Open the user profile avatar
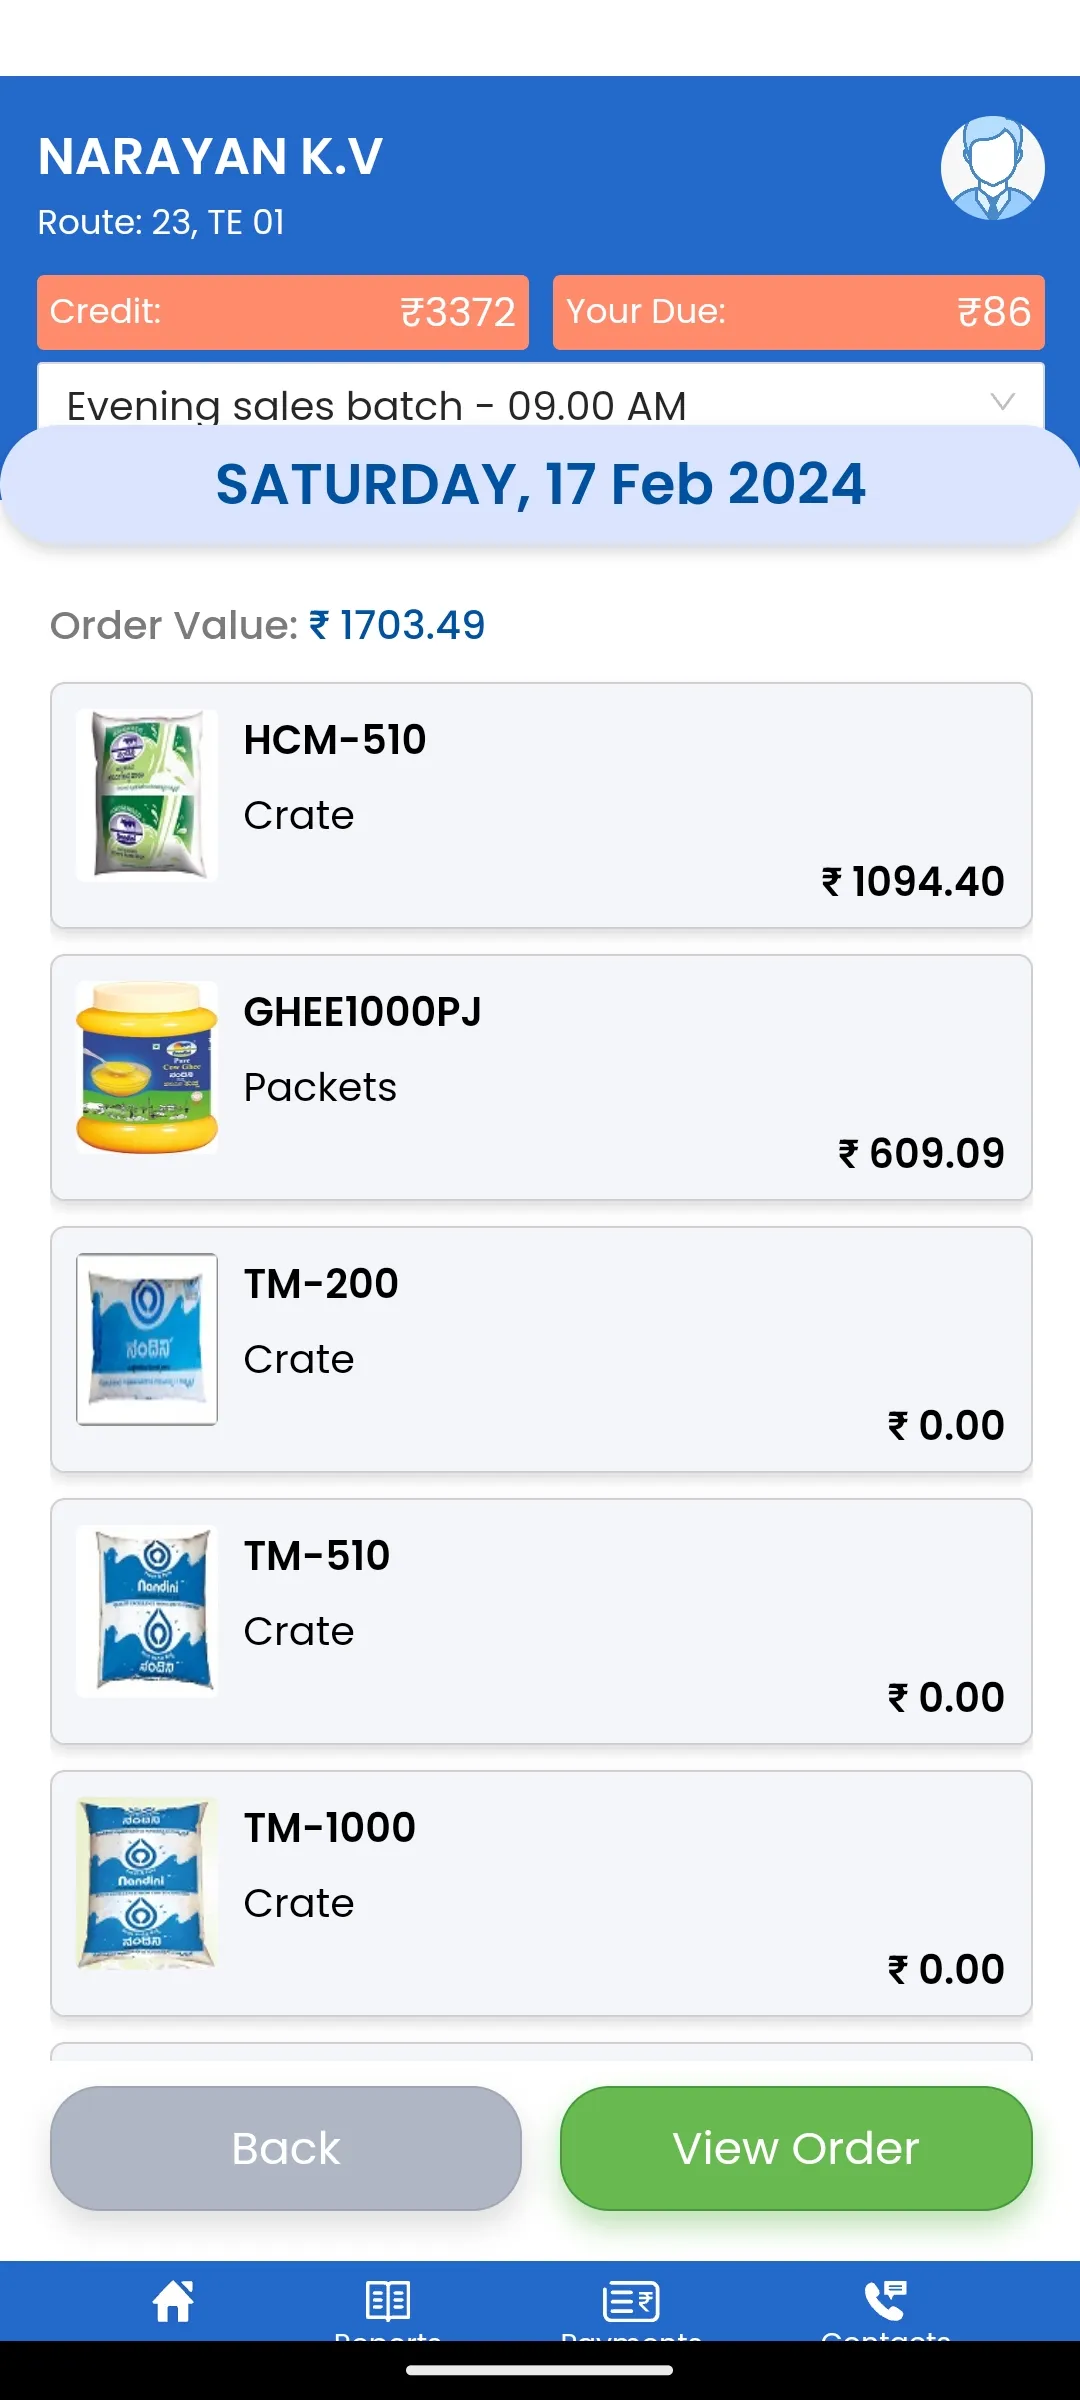Viewport: 1080px width, 2400px height. [992, 168]
